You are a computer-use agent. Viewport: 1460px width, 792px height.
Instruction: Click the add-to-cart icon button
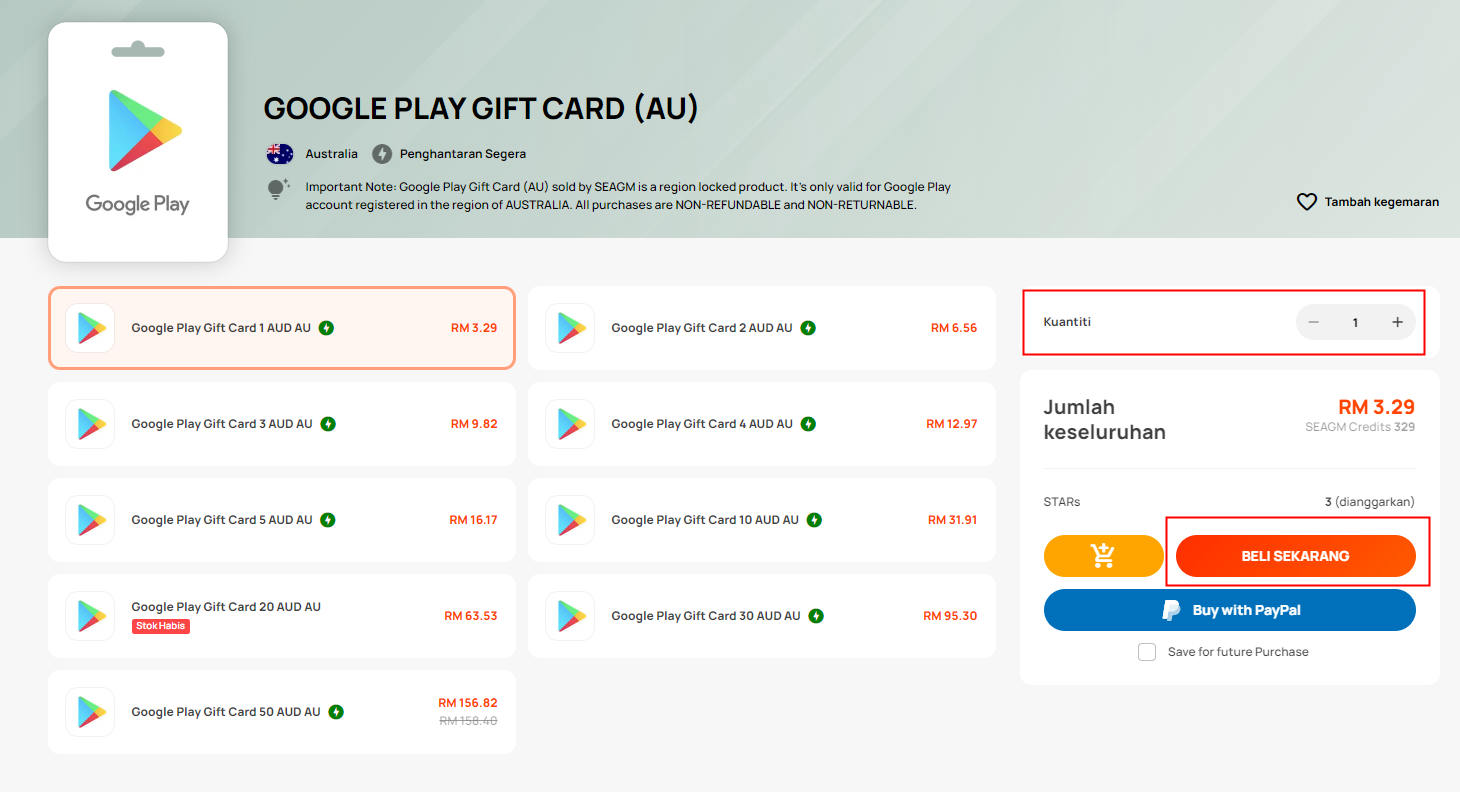pos(1104,556)
